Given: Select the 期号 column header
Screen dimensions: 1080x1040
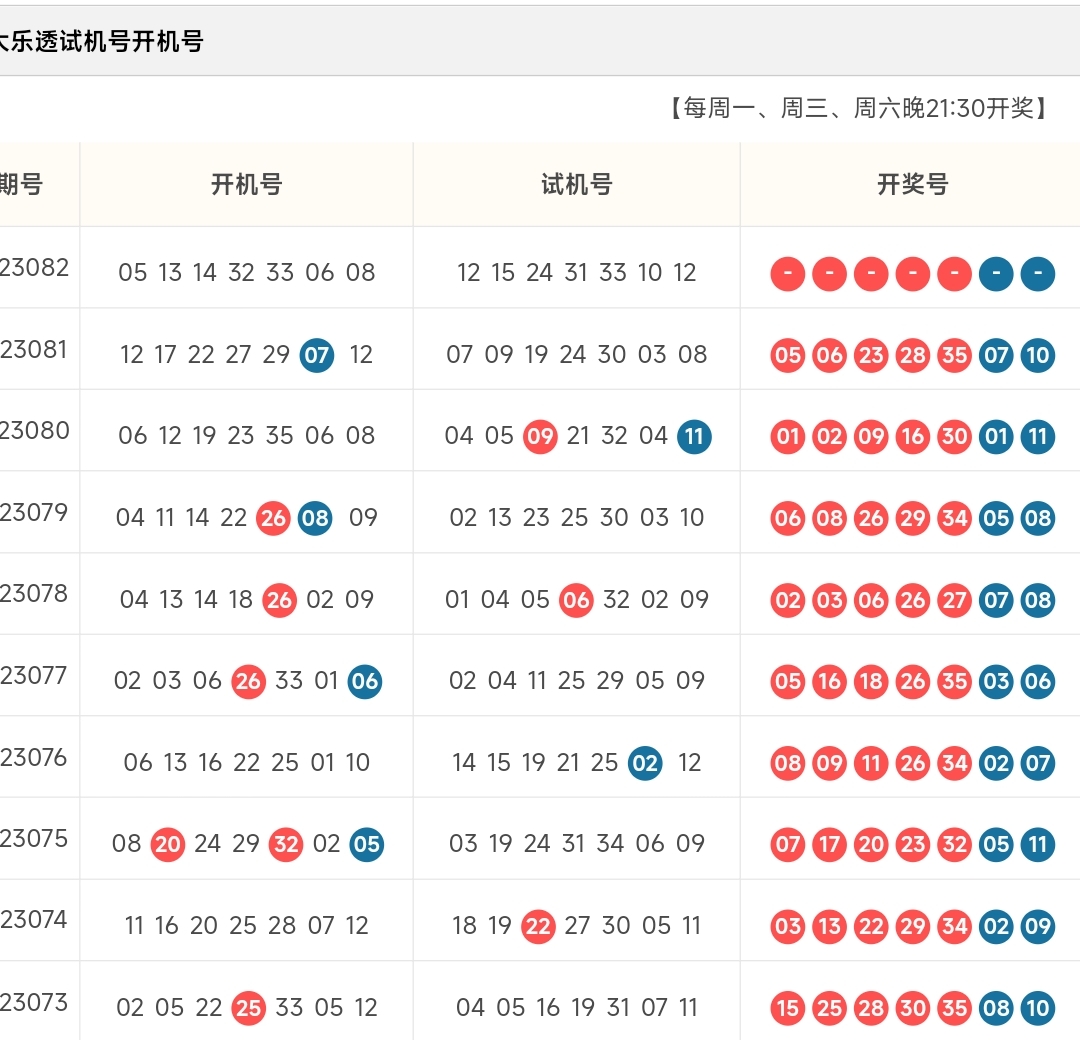Looking at the screenshot, I should pos(21,185).
